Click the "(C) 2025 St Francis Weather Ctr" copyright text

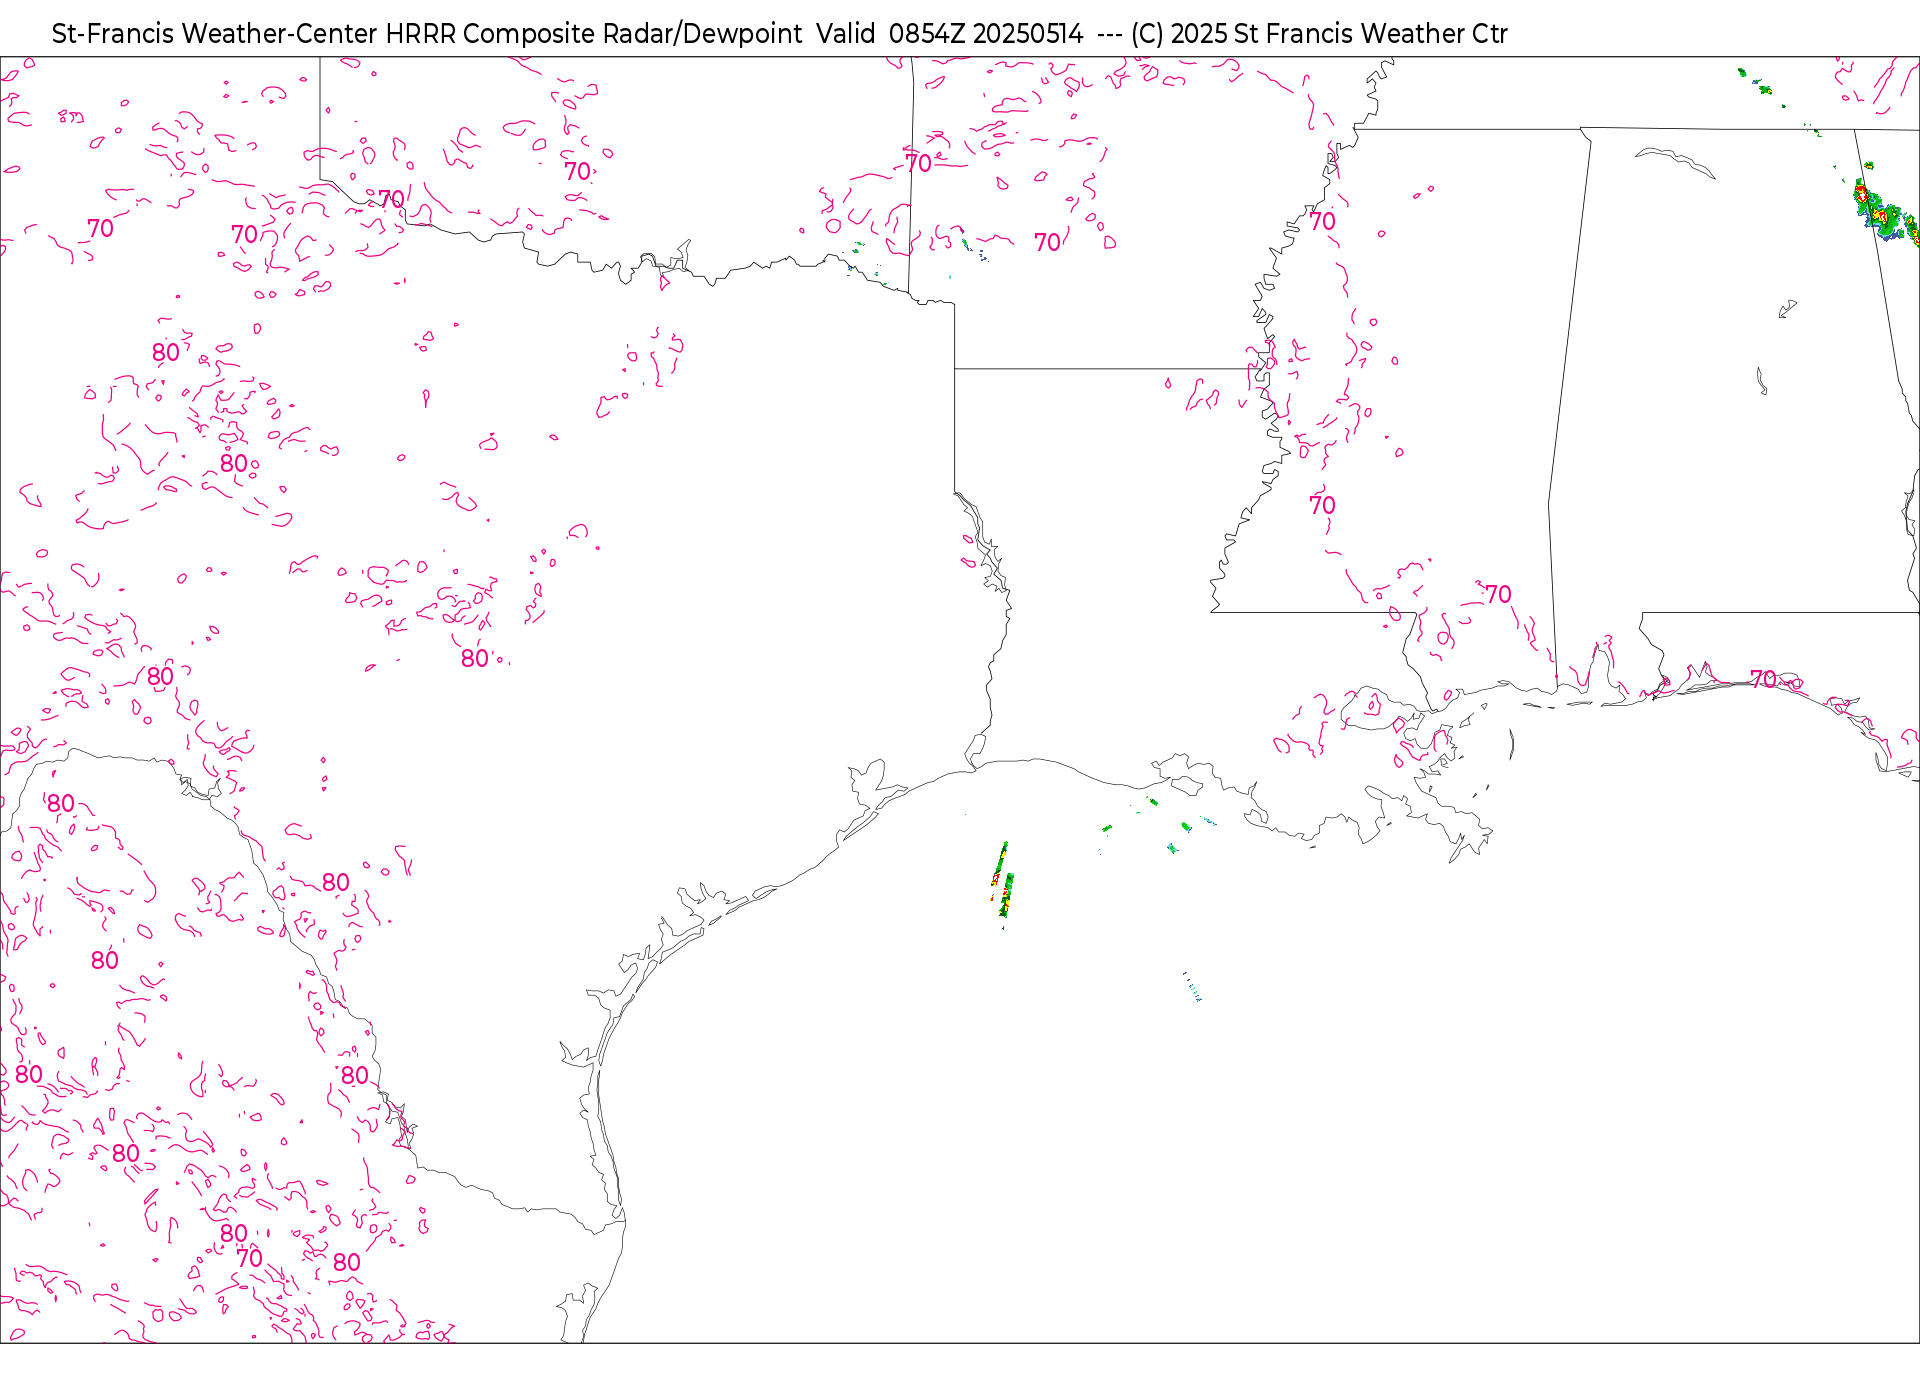pyautogui.click(x=1319, y=34)
